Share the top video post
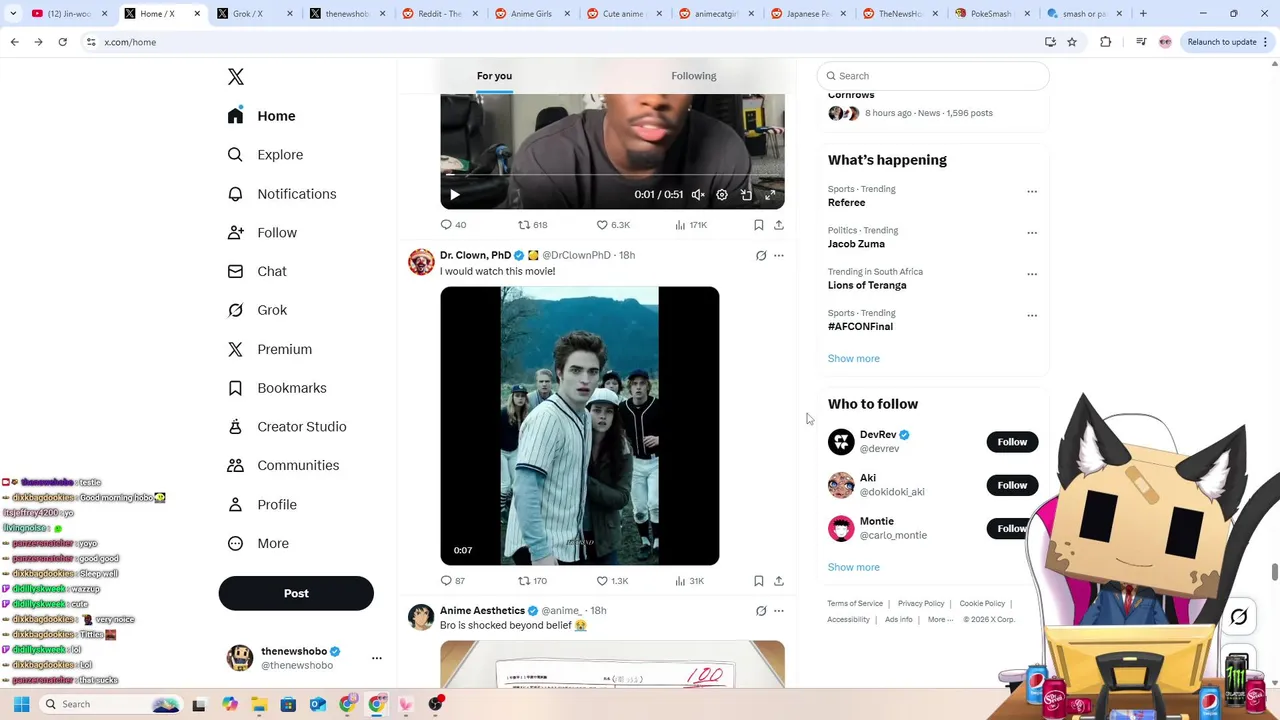This screenshot has height=720, width=1280. point(779,225)
